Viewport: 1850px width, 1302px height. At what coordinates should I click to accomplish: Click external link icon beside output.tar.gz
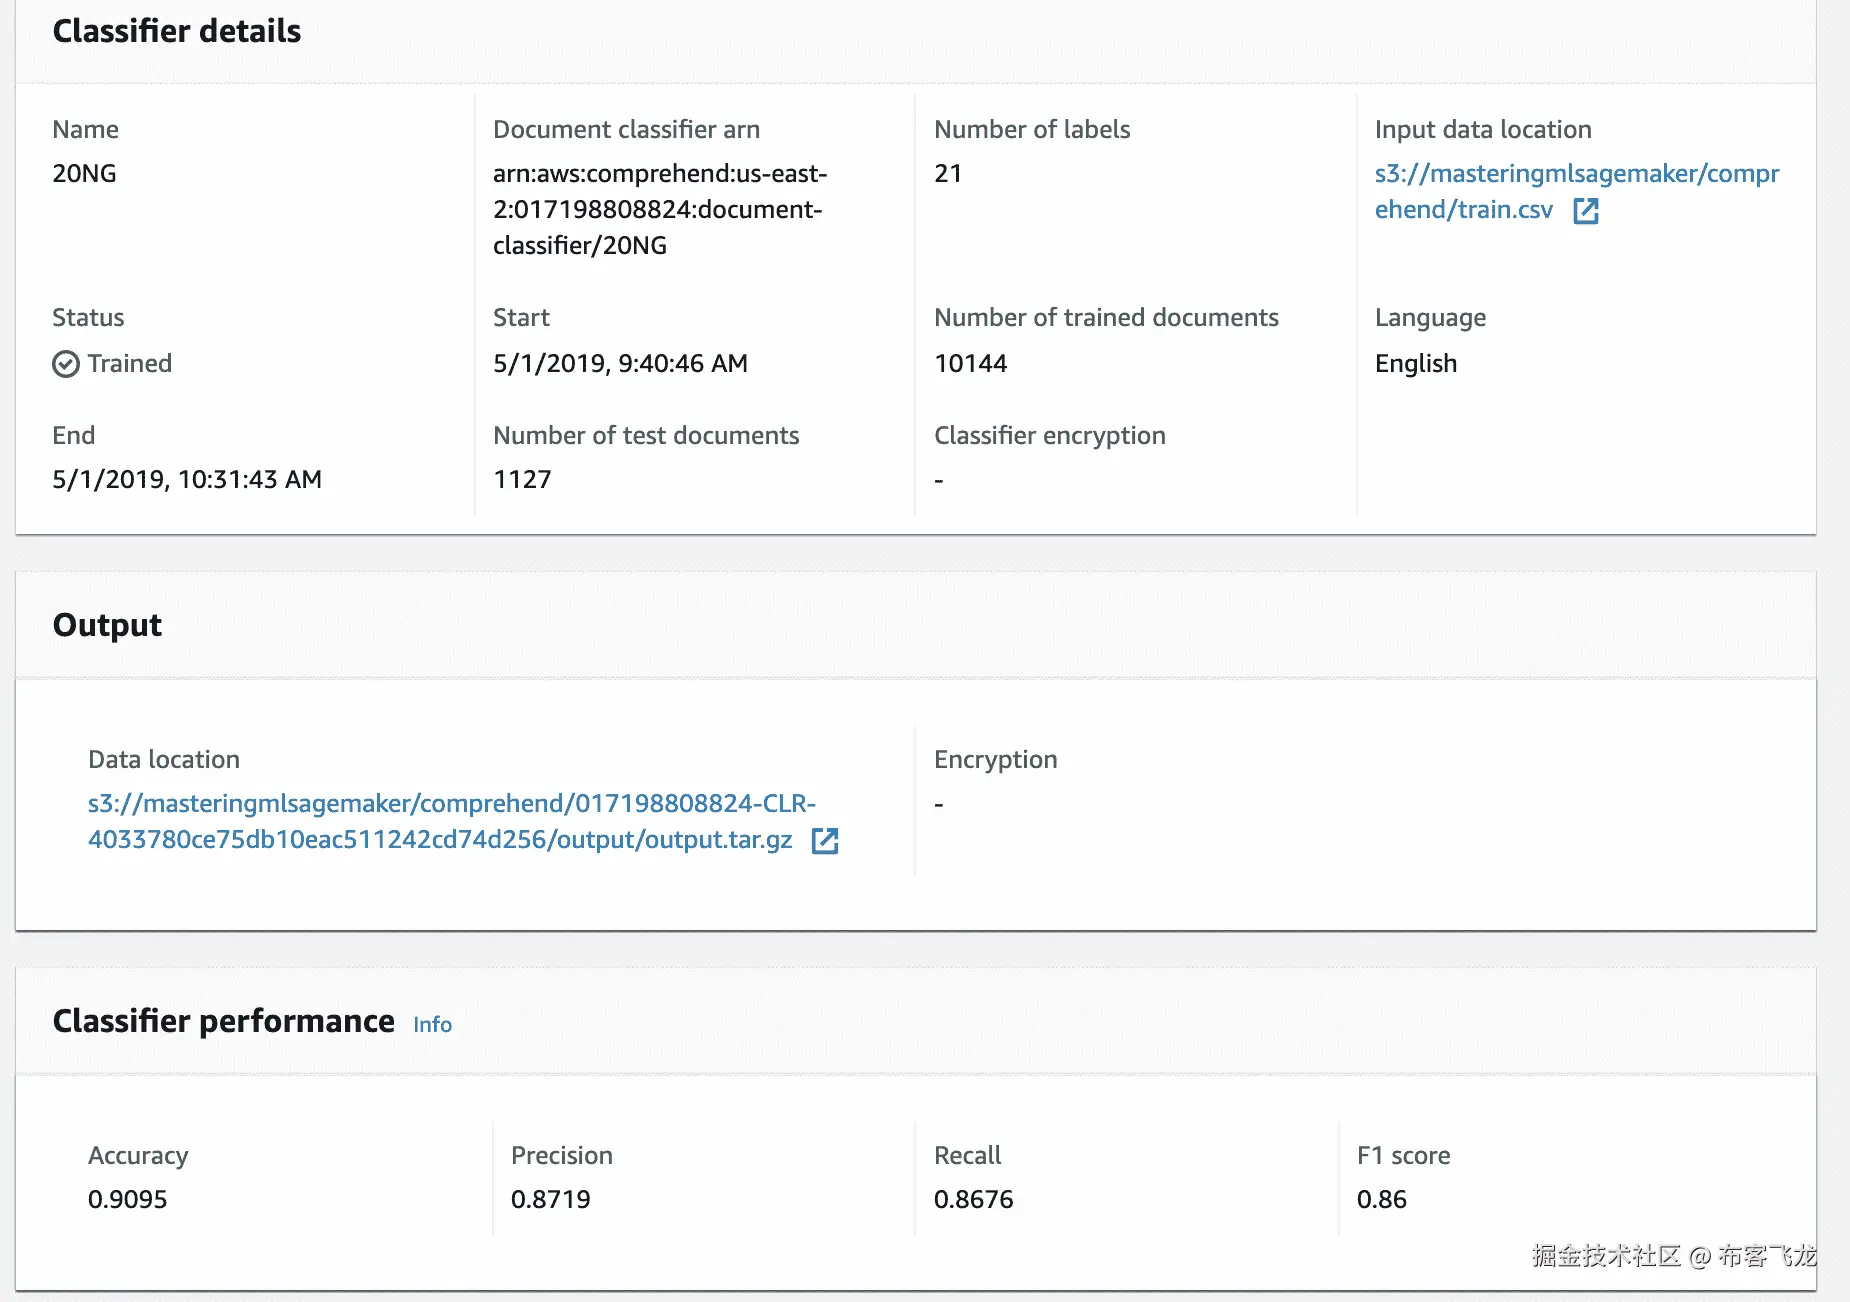[825, 841]
